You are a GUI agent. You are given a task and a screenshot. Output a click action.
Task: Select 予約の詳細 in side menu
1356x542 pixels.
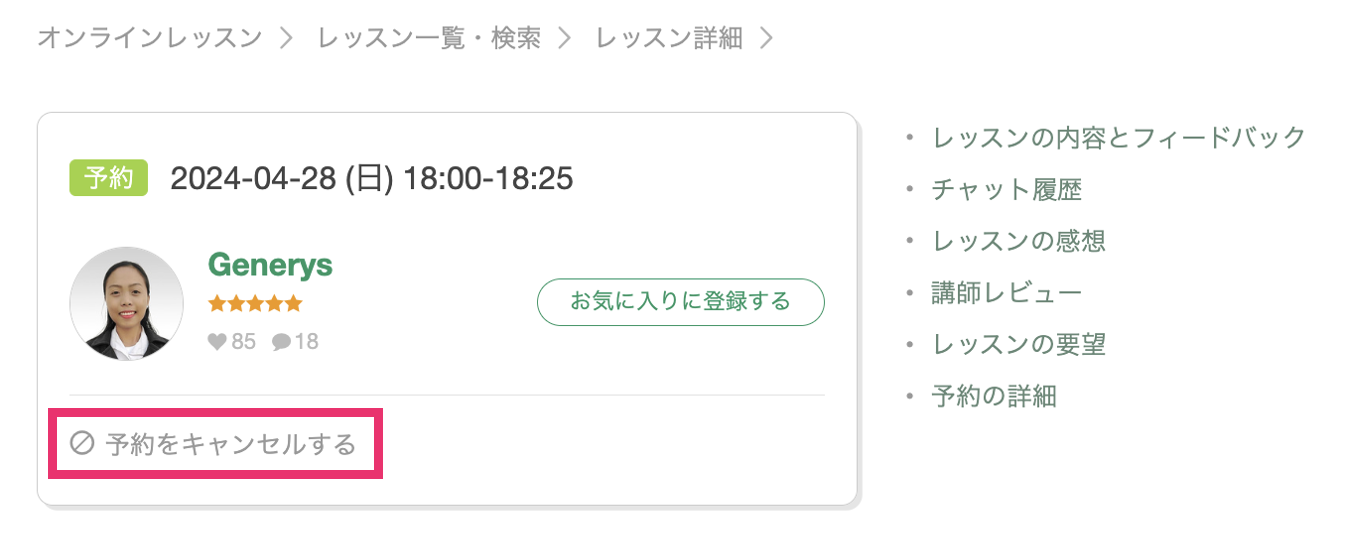(x=993, y=397)
